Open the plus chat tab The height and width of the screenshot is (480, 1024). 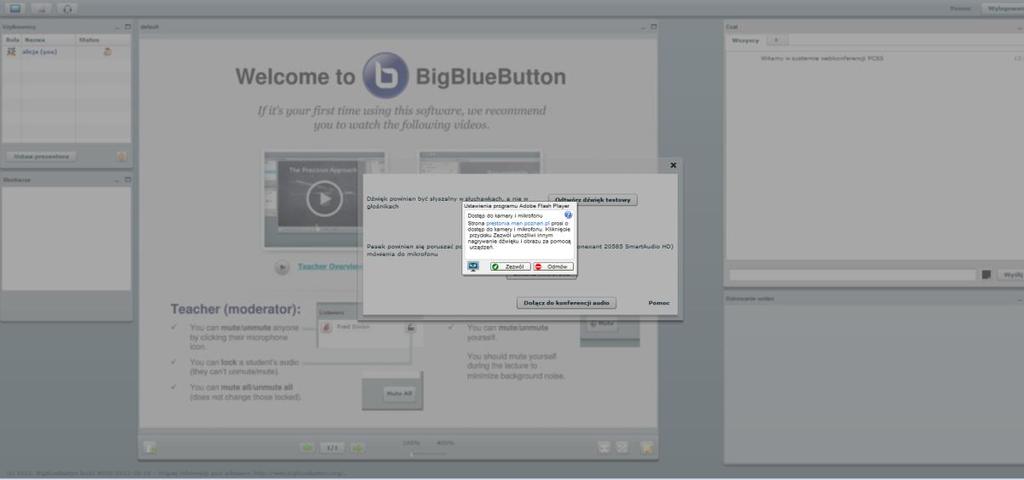tap(776, 40)
